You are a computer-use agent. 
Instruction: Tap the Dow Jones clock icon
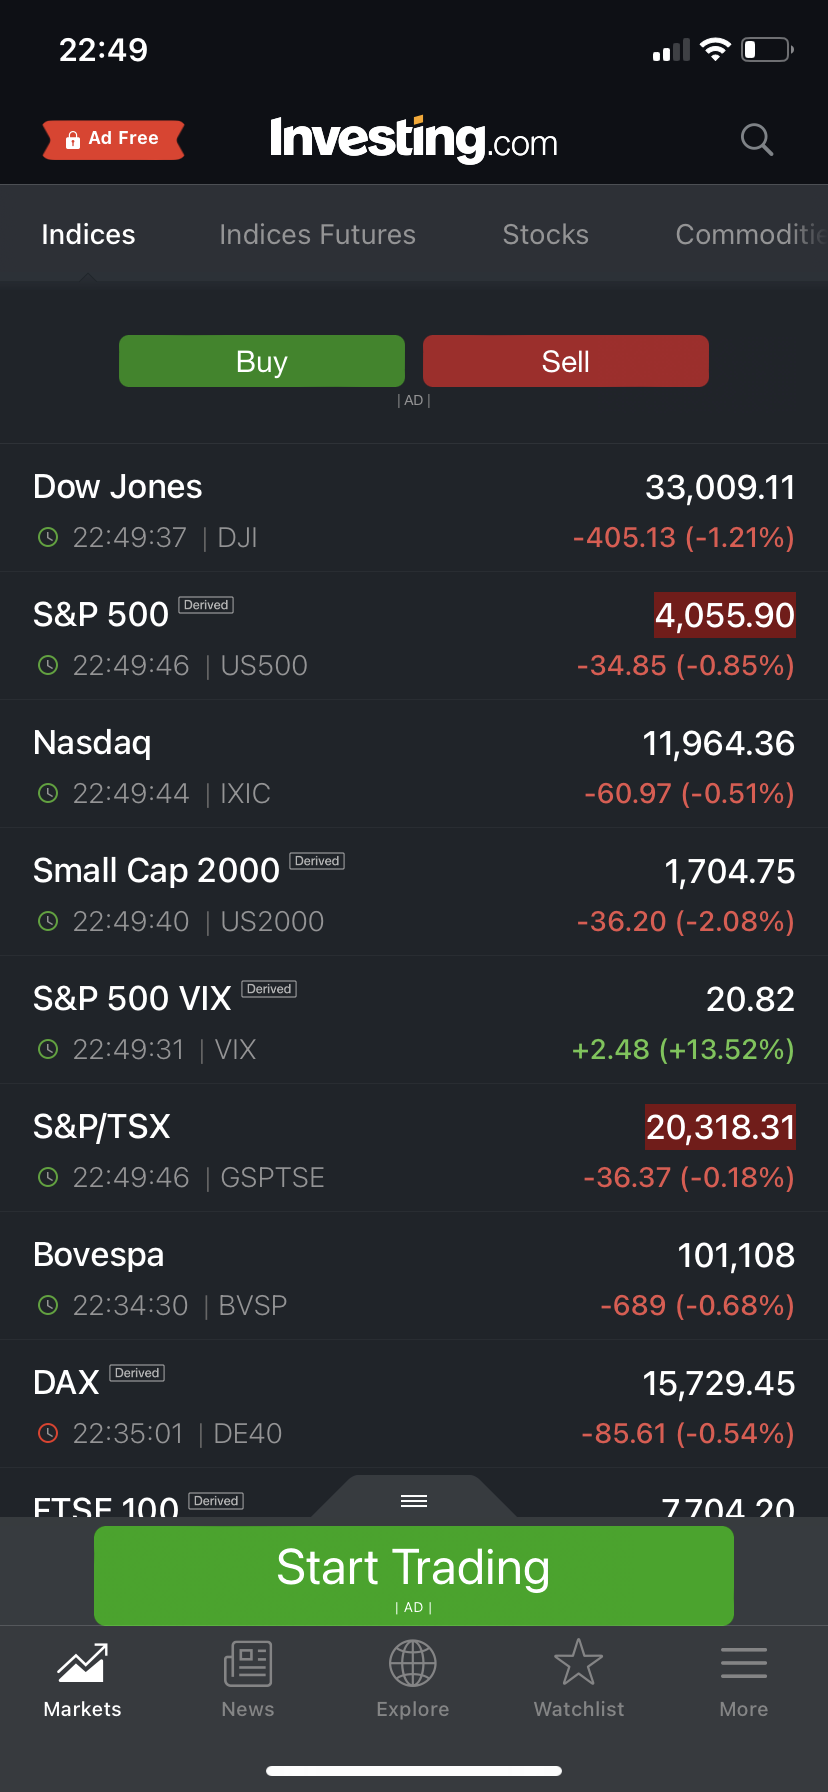(x=48, y=538)
